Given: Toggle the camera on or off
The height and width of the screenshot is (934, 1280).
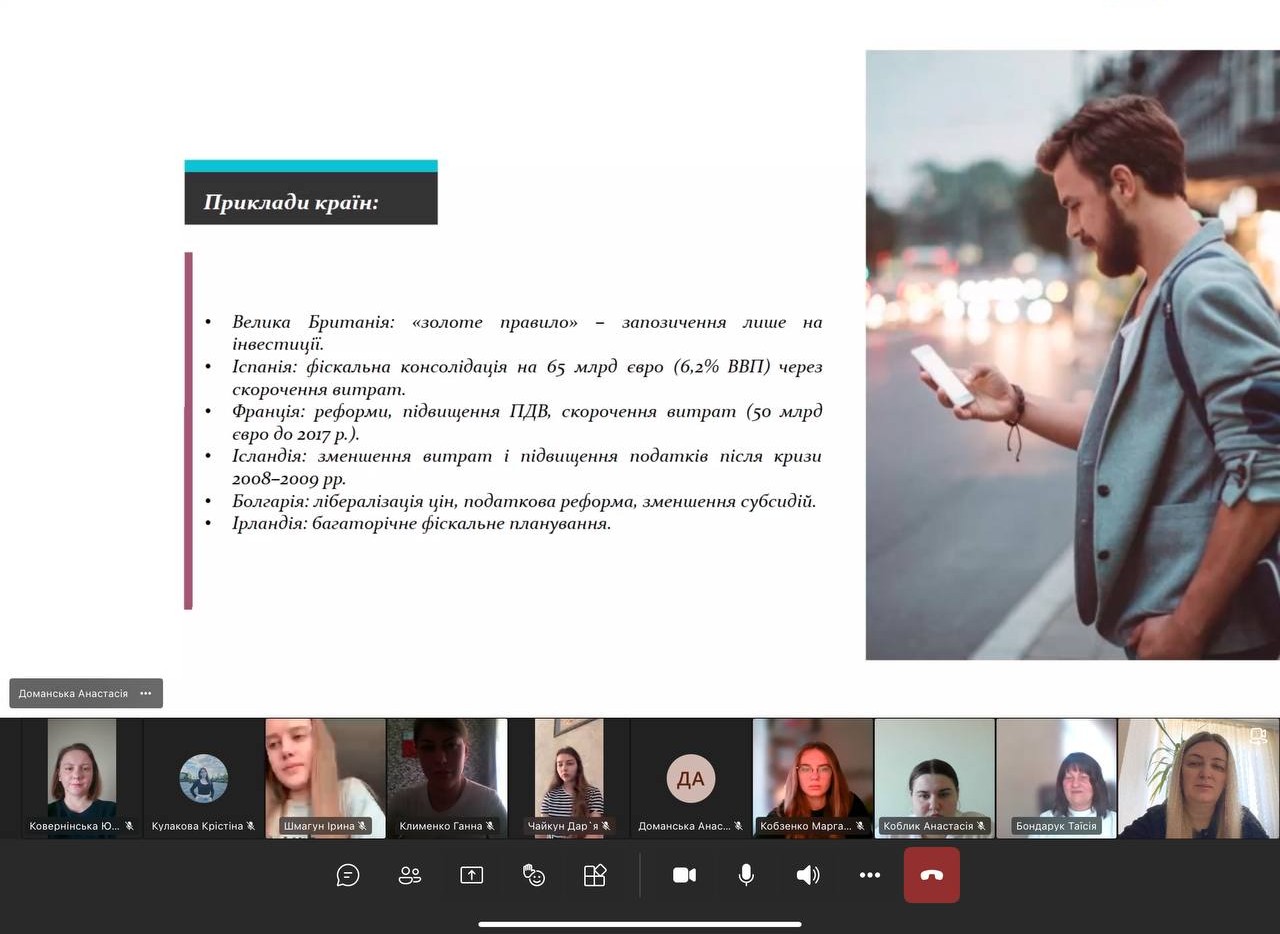Looking at the screenshot, I should point(684,875).
